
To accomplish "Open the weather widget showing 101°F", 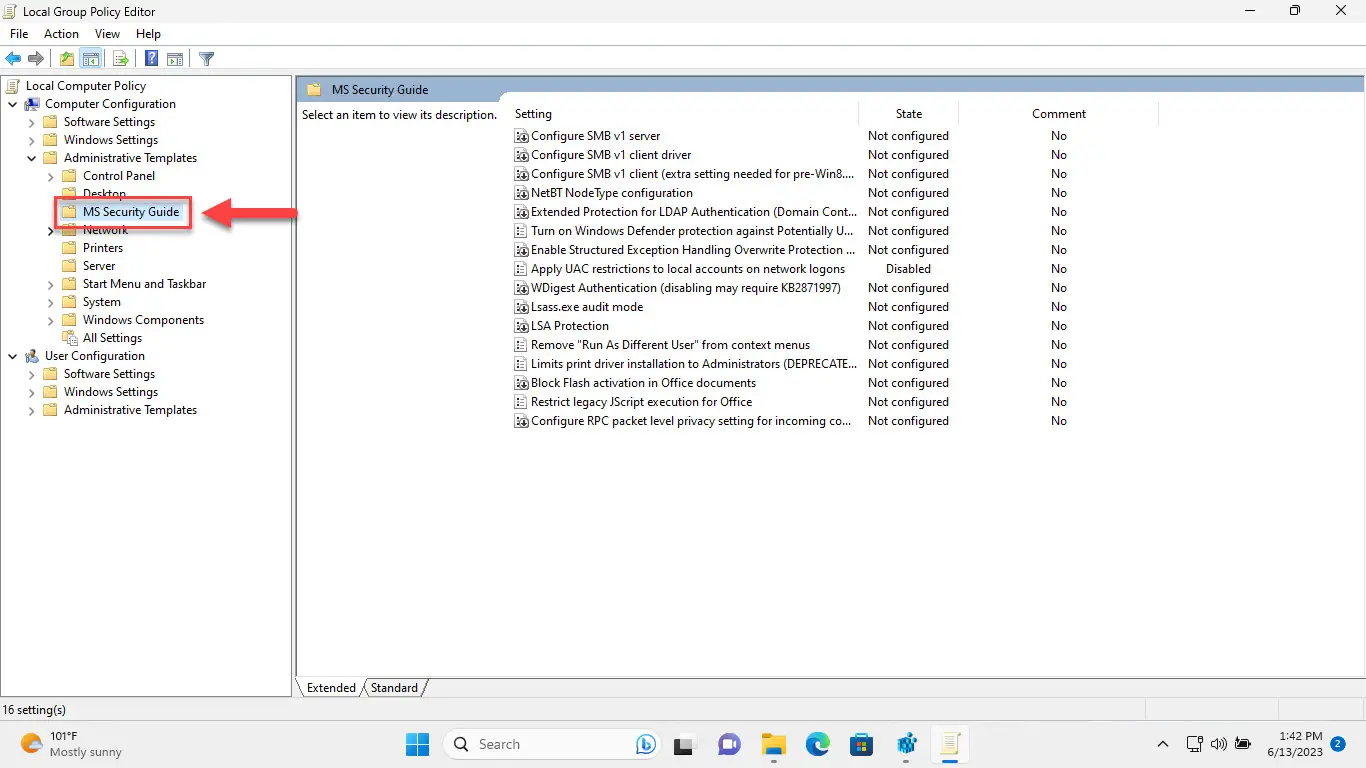I will 72,744.
